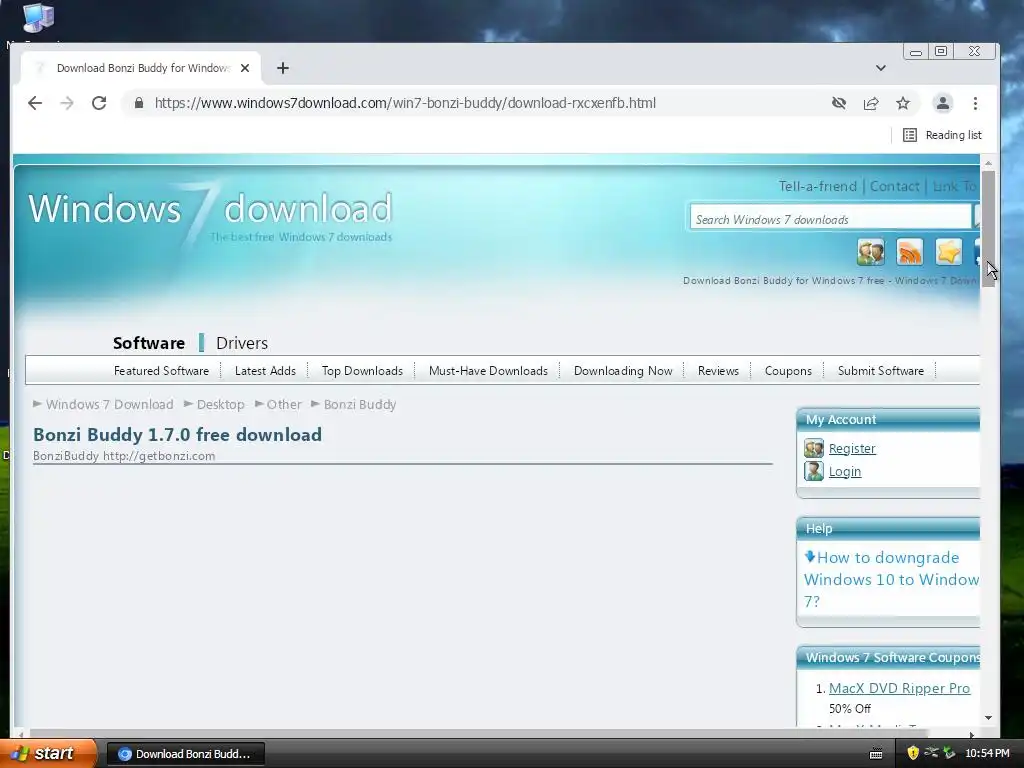Viewport: 1024px width, 768px height.
Task: Share this page via the share icon
Action: tap(871, 103)
